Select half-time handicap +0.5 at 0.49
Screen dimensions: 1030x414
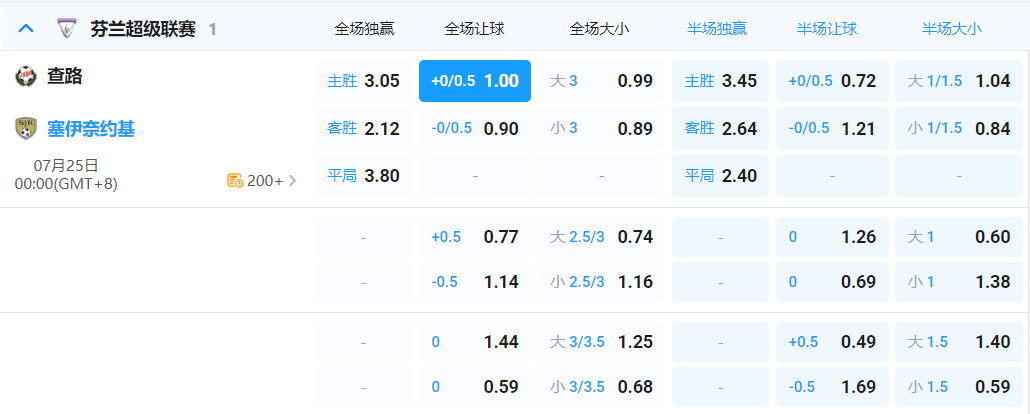click(x=832, y=342)
